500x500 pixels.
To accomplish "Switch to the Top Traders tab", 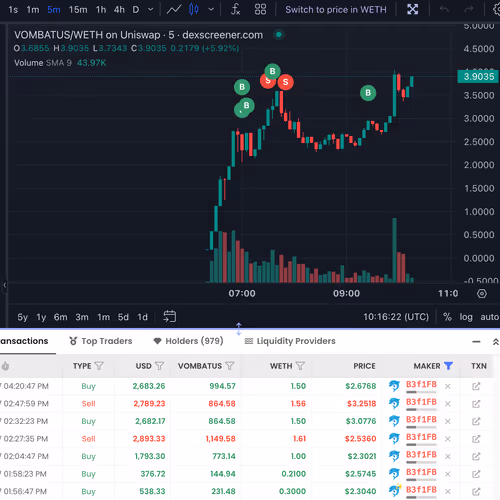I will 101,341.
